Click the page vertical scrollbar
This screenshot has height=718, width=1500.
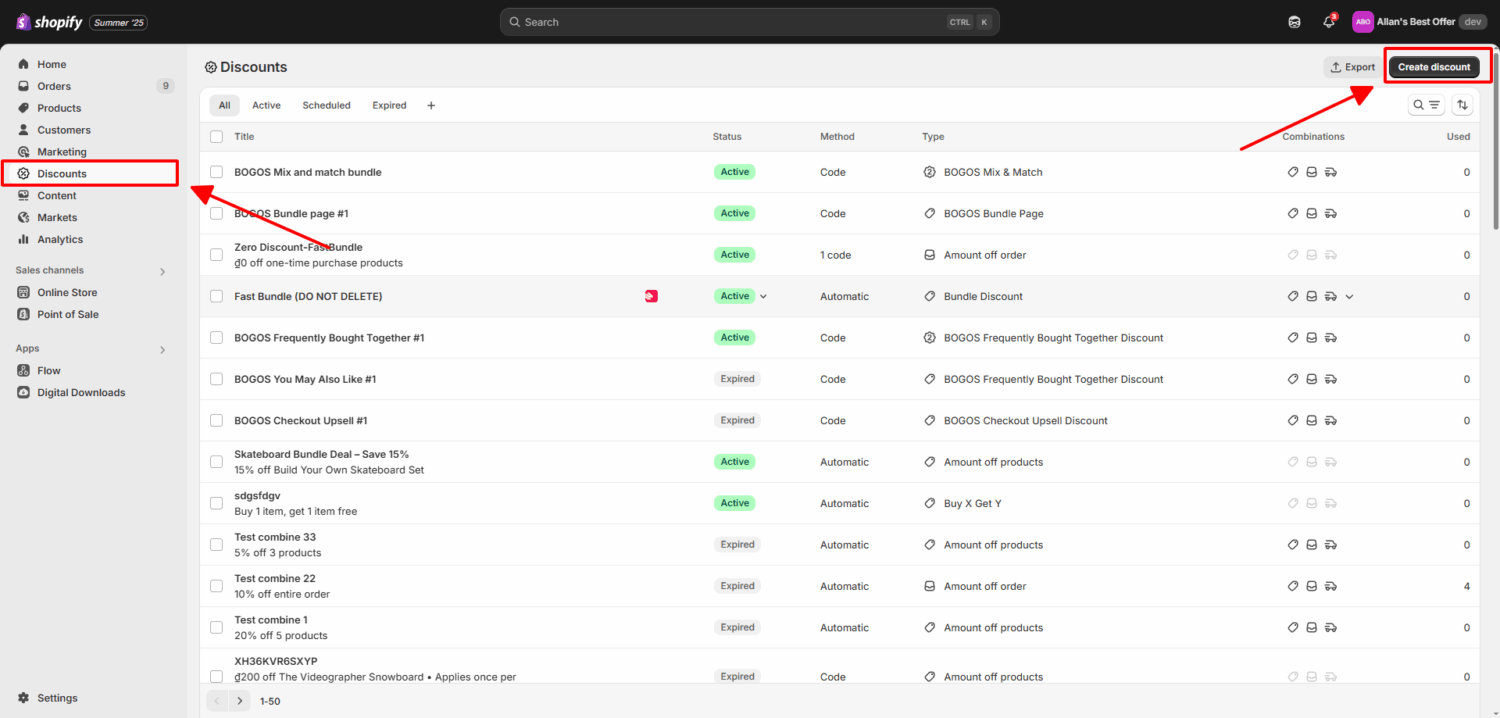pyautogui.click(x=1495, y=140)
